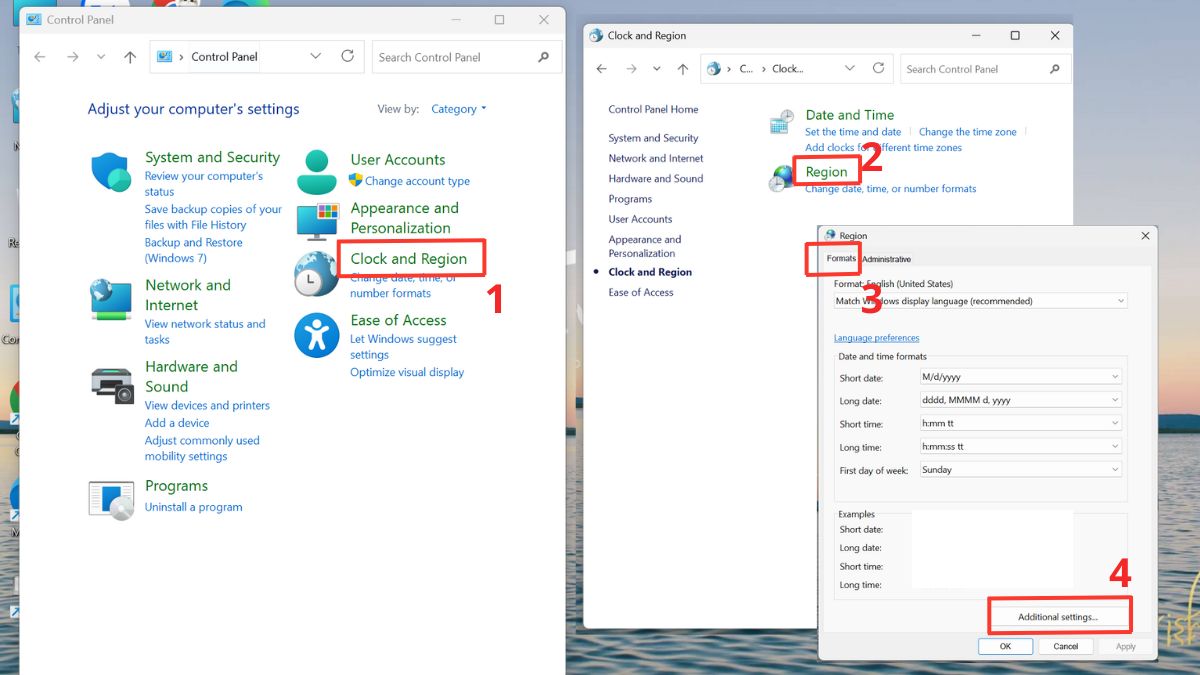Click Change the time zone

coord(967,131)
